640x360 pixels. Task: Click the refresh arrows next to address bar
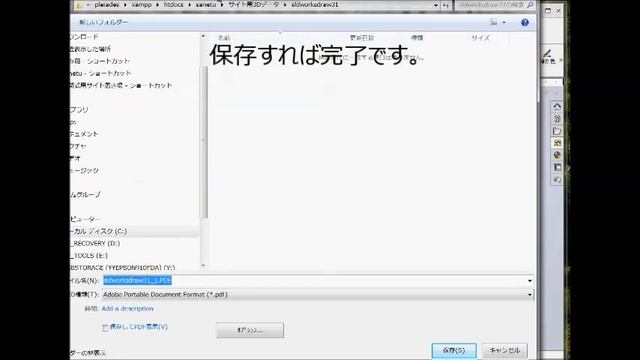(446, 5)
